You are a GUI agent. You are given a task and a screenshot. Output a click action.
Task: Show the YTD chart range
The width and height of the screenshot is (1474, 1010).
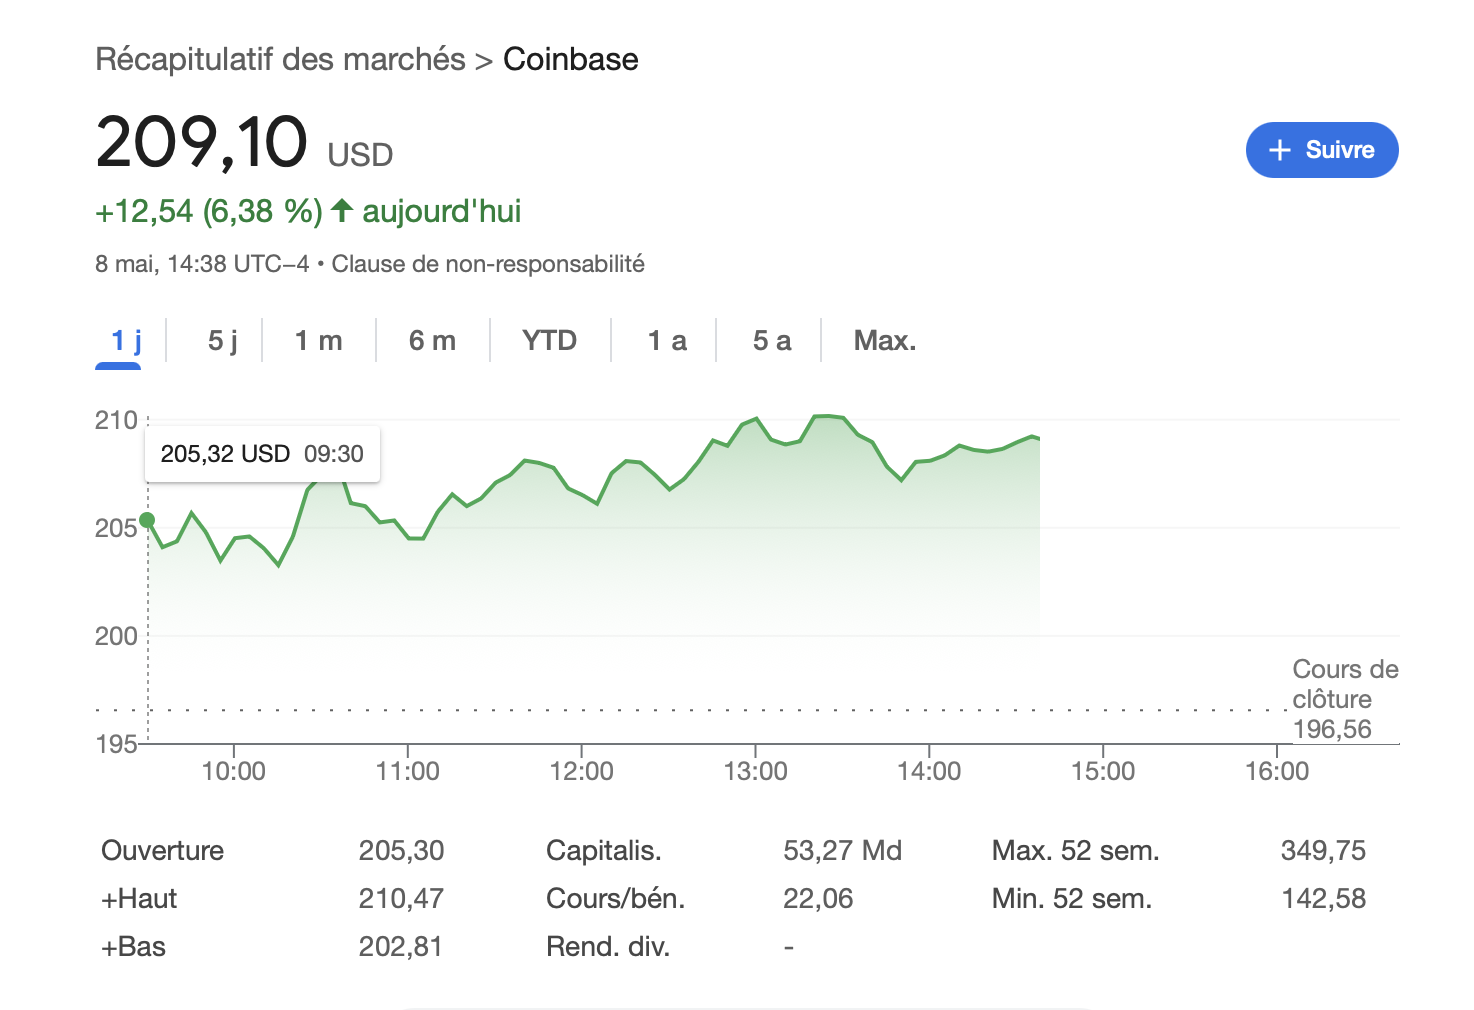click(549, 341)
